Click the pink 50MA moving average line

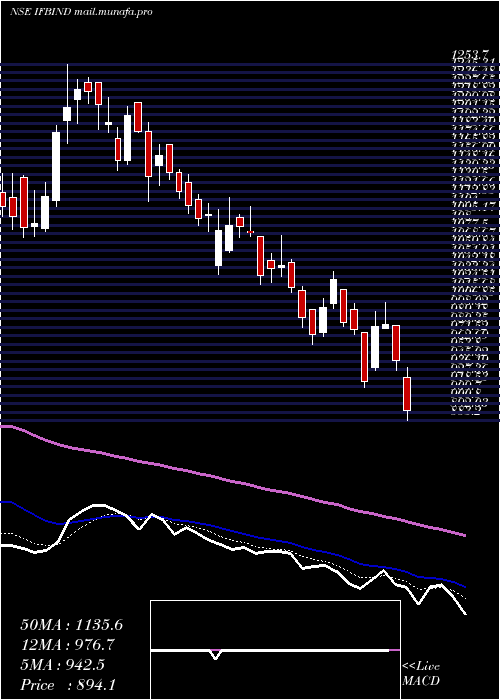(232, 481)
